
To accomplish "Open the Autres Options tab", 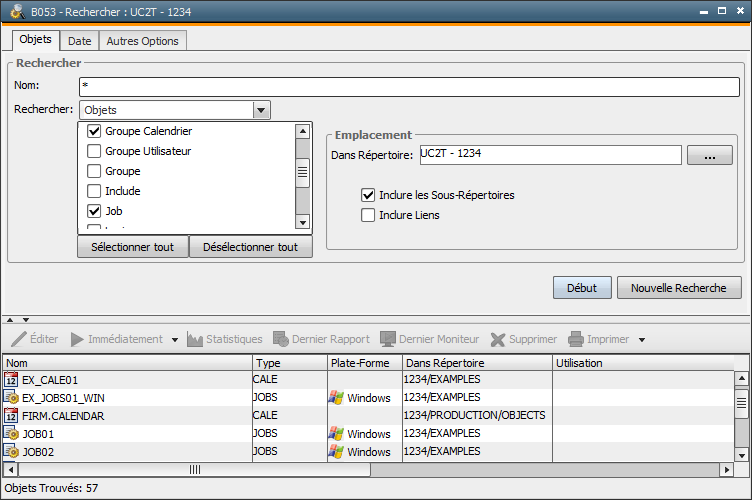I will point(142,41).
